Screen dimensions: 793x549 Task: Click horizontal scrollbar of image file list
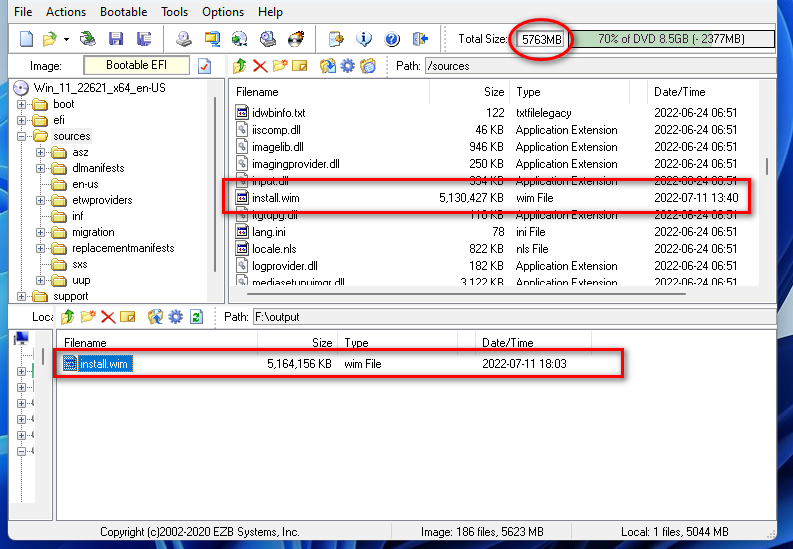(x=465, y=294)
